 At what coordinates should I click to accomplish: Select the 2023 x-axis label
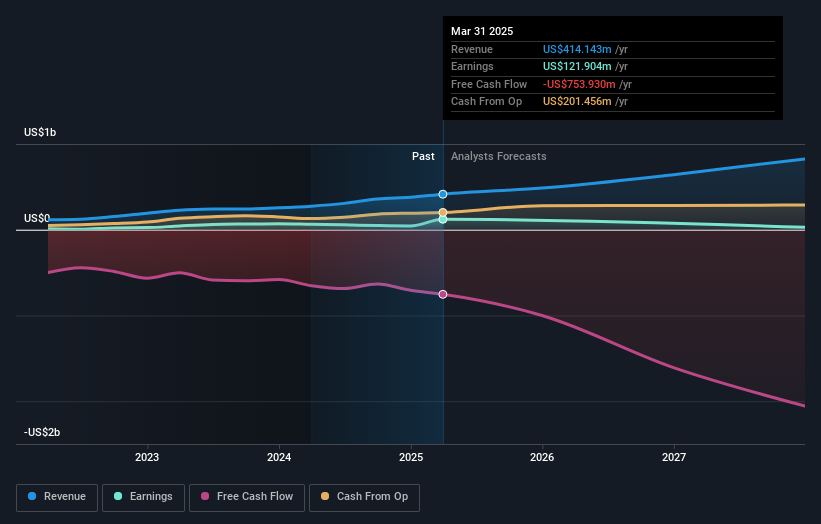point(147,457)
